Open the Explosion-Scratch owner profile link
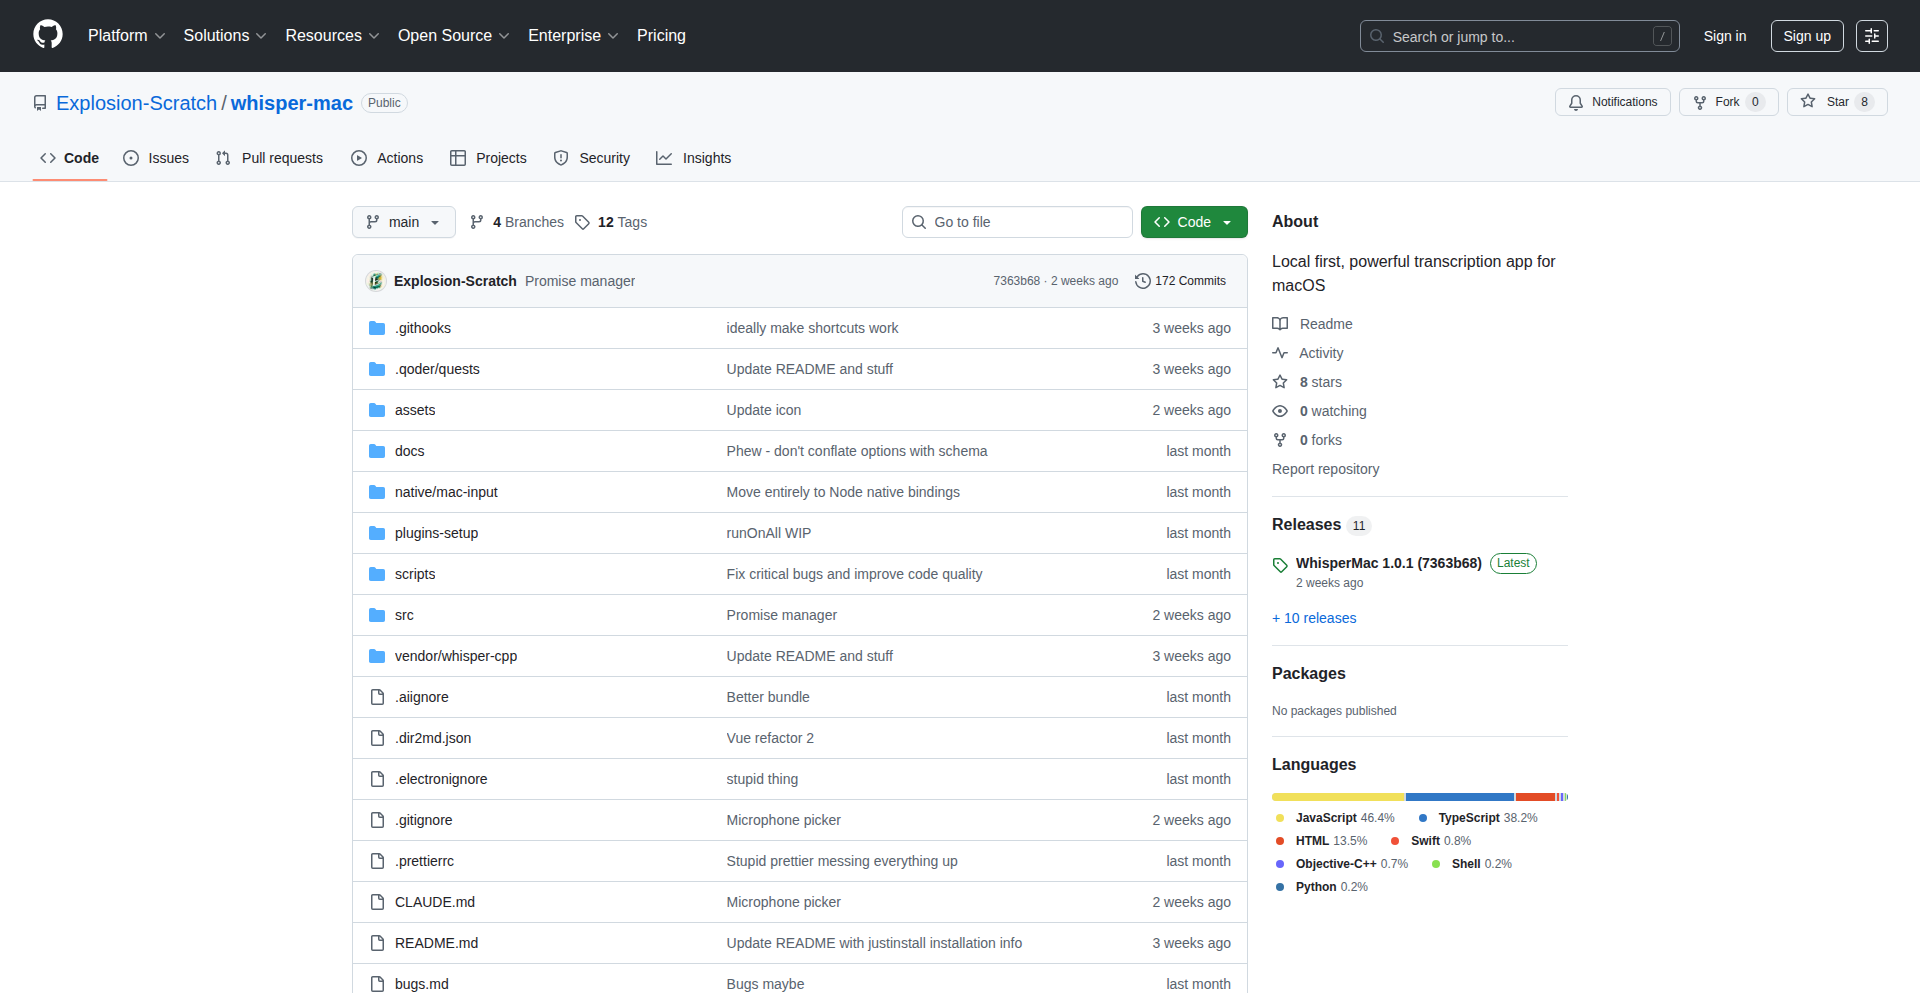The image size is (1920, 993). click(x=136, y=103)
